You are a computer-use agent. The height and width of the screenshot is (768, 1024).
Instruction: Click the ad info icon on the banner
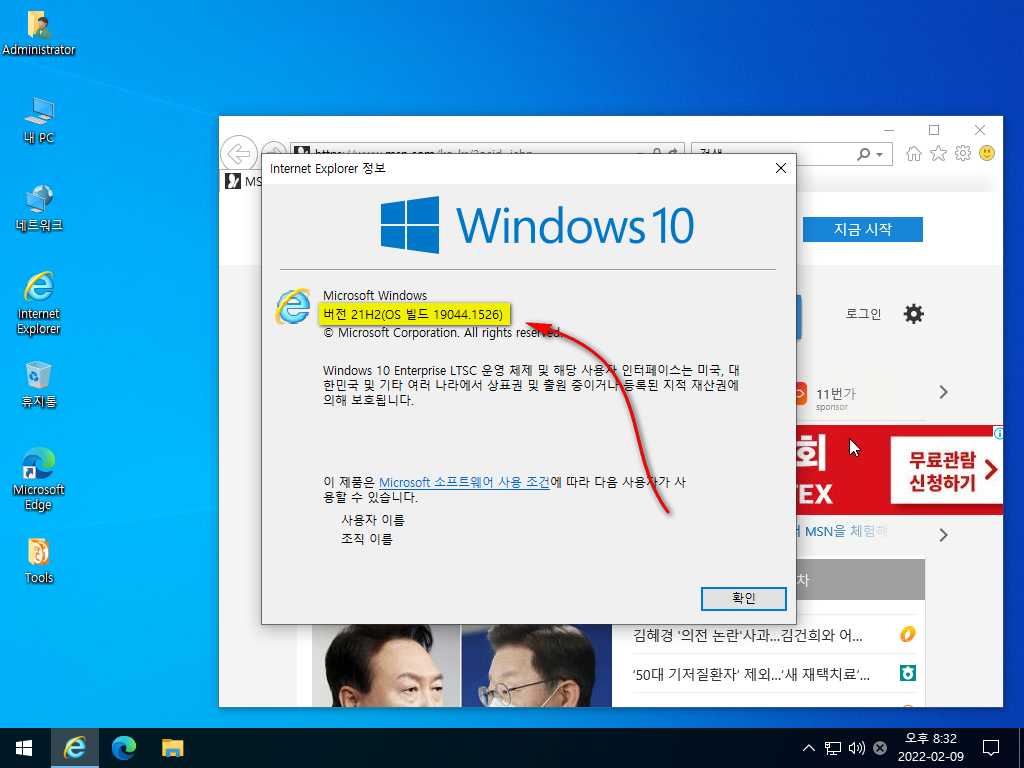(998, 432)
